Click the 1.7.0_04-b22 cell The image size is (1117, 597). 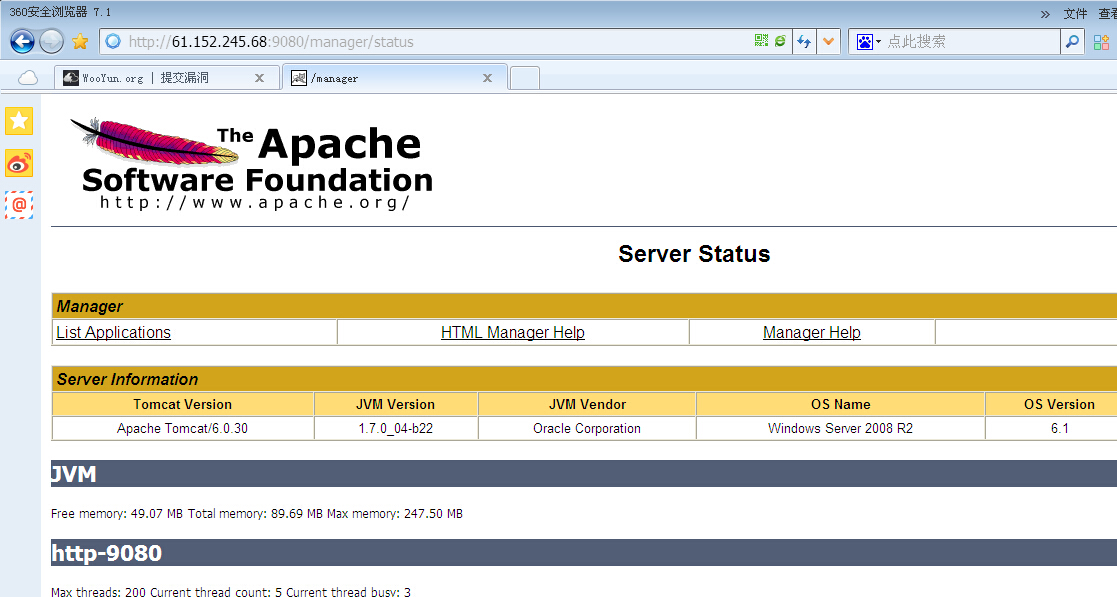click(395, 429)
